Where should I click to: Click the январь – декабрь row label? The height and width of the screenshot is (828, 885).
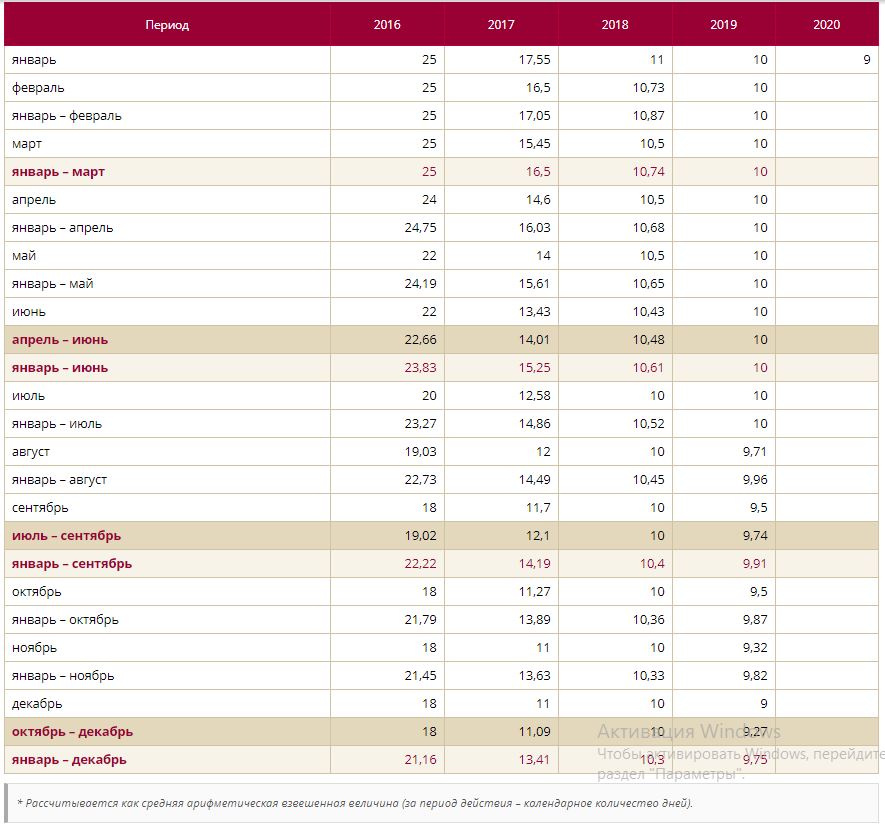tap(69, 760)
